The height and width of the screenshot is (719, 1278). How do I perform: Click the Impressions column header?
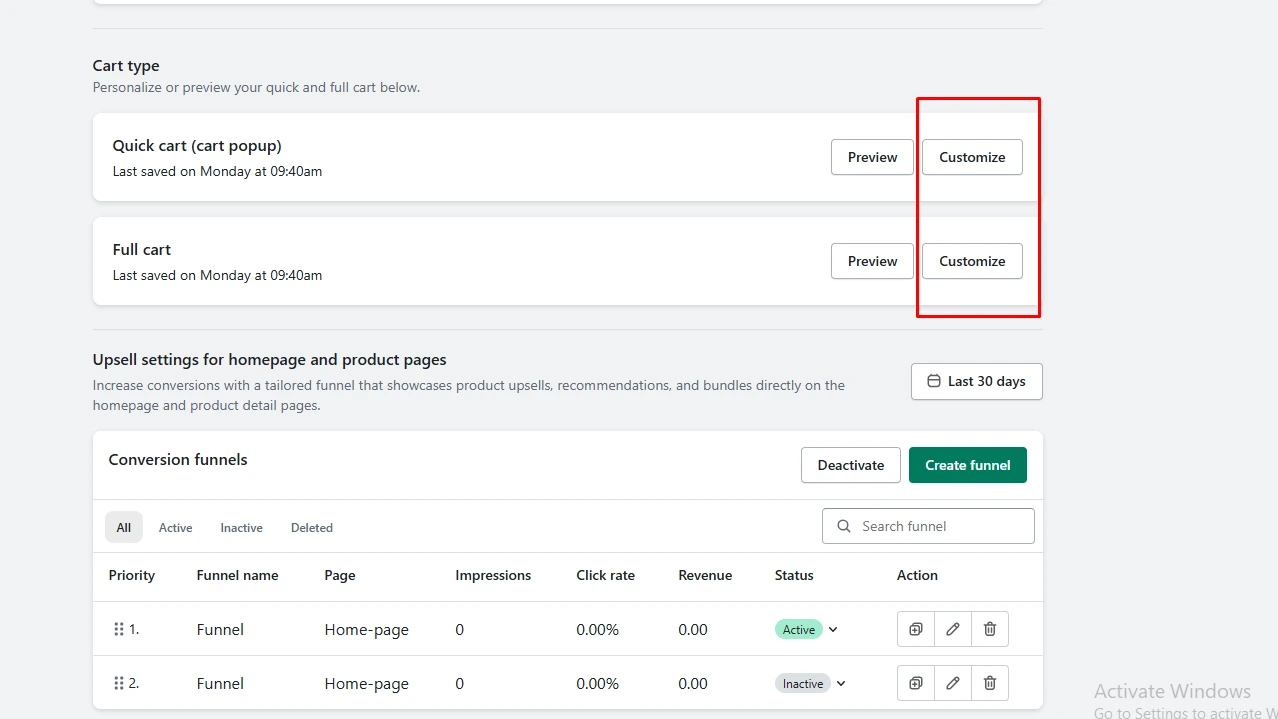(493, 575)
